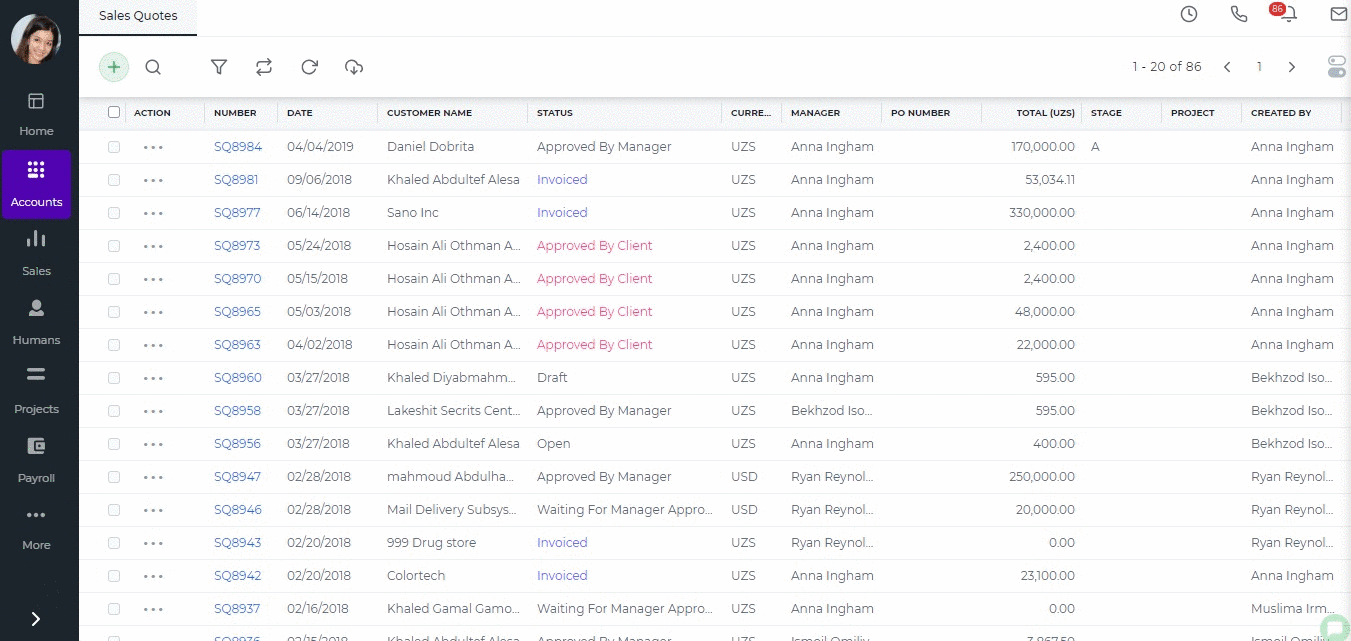Open the mail envelope icon

click(x=1338, y=14)
